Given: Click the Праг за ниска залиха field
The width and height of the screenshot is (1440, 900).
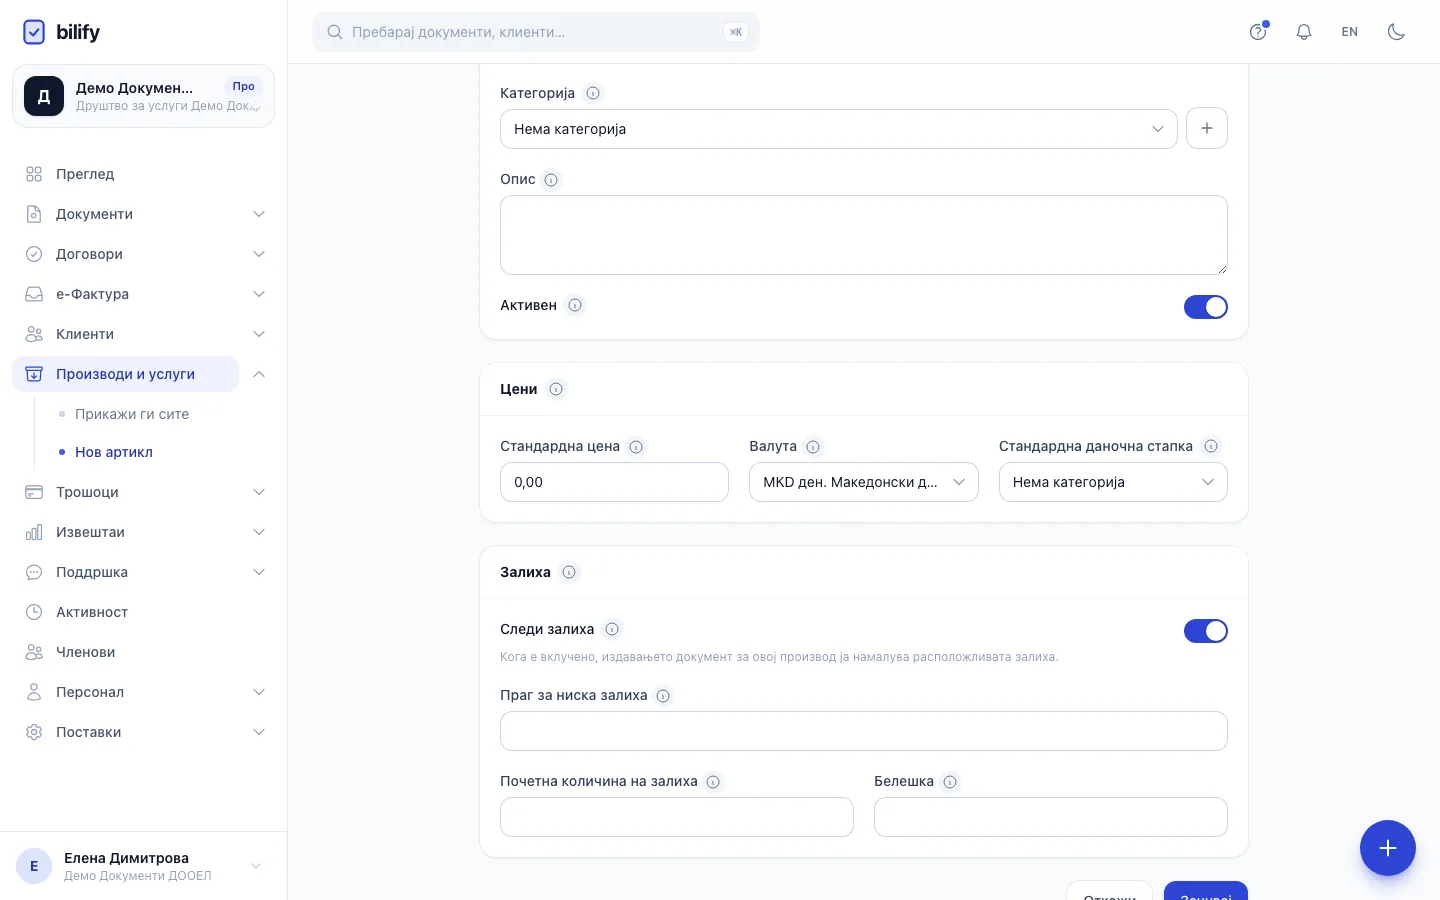Looking at the screenshot, I should tap(864, 731).
